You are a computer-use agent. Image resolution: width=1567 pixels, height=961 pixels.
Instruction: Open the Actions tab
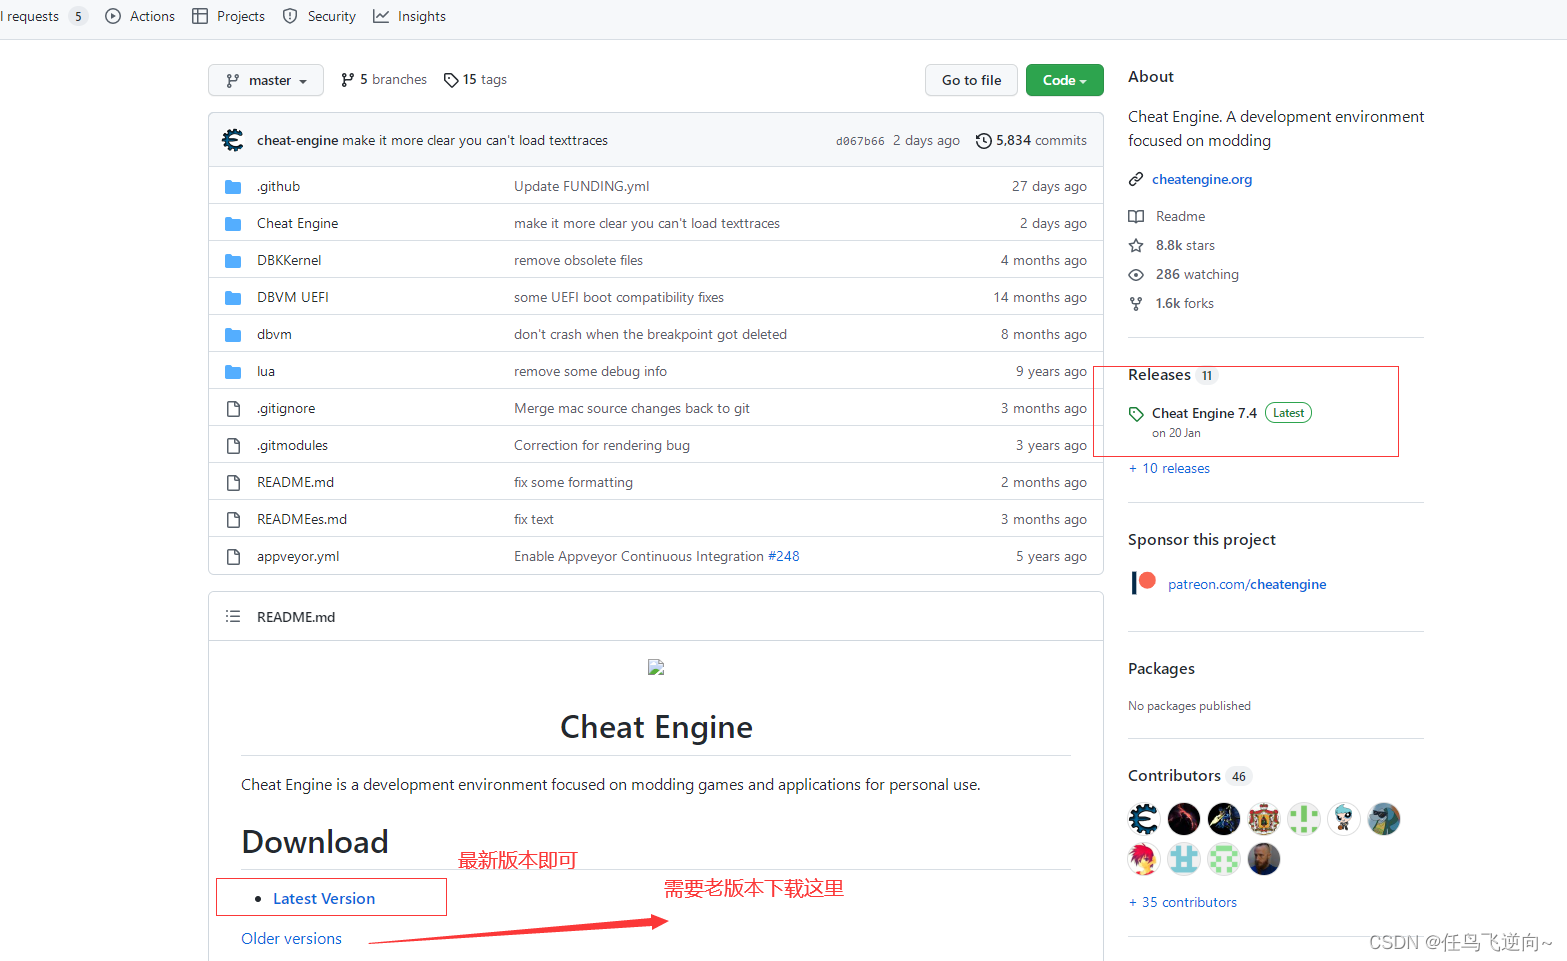[x=140, y=16]
